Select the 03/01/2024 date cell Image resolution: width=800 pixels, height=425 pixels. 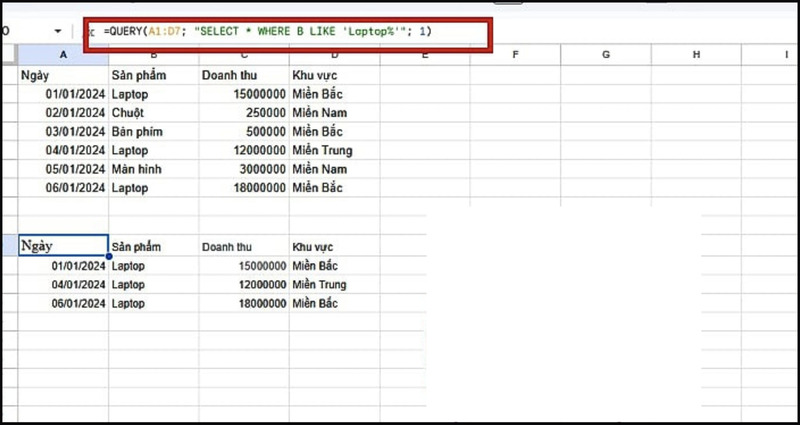[63, 132]
